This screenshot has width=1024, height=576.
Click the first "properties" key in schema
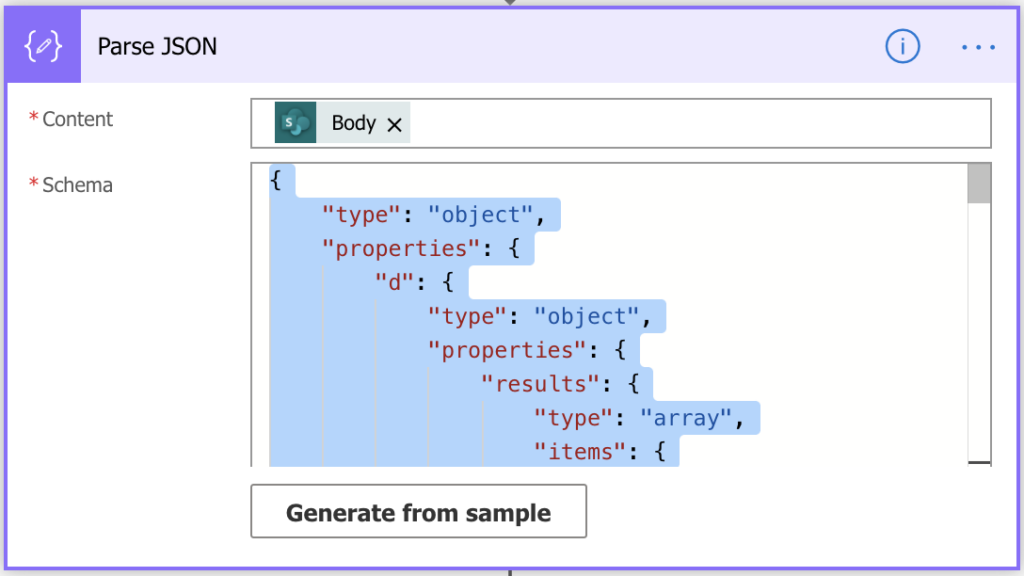(401, 249)
